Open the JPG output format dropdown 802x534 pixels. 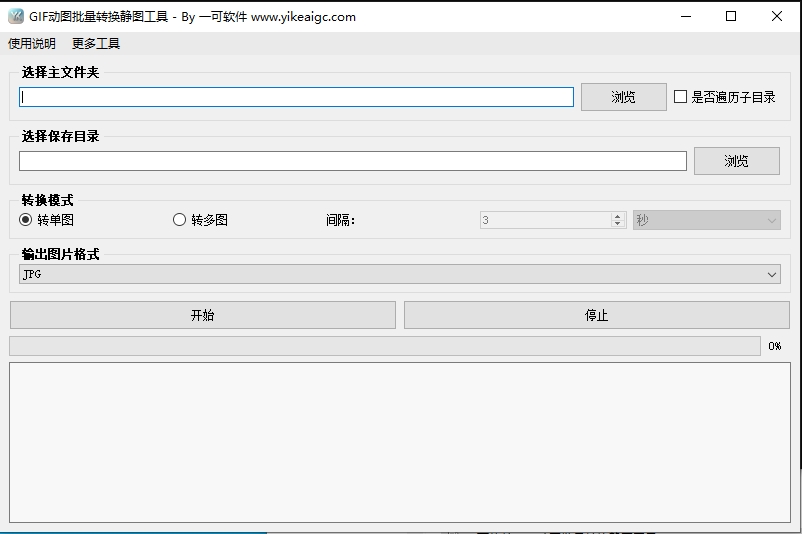point(400,274)
